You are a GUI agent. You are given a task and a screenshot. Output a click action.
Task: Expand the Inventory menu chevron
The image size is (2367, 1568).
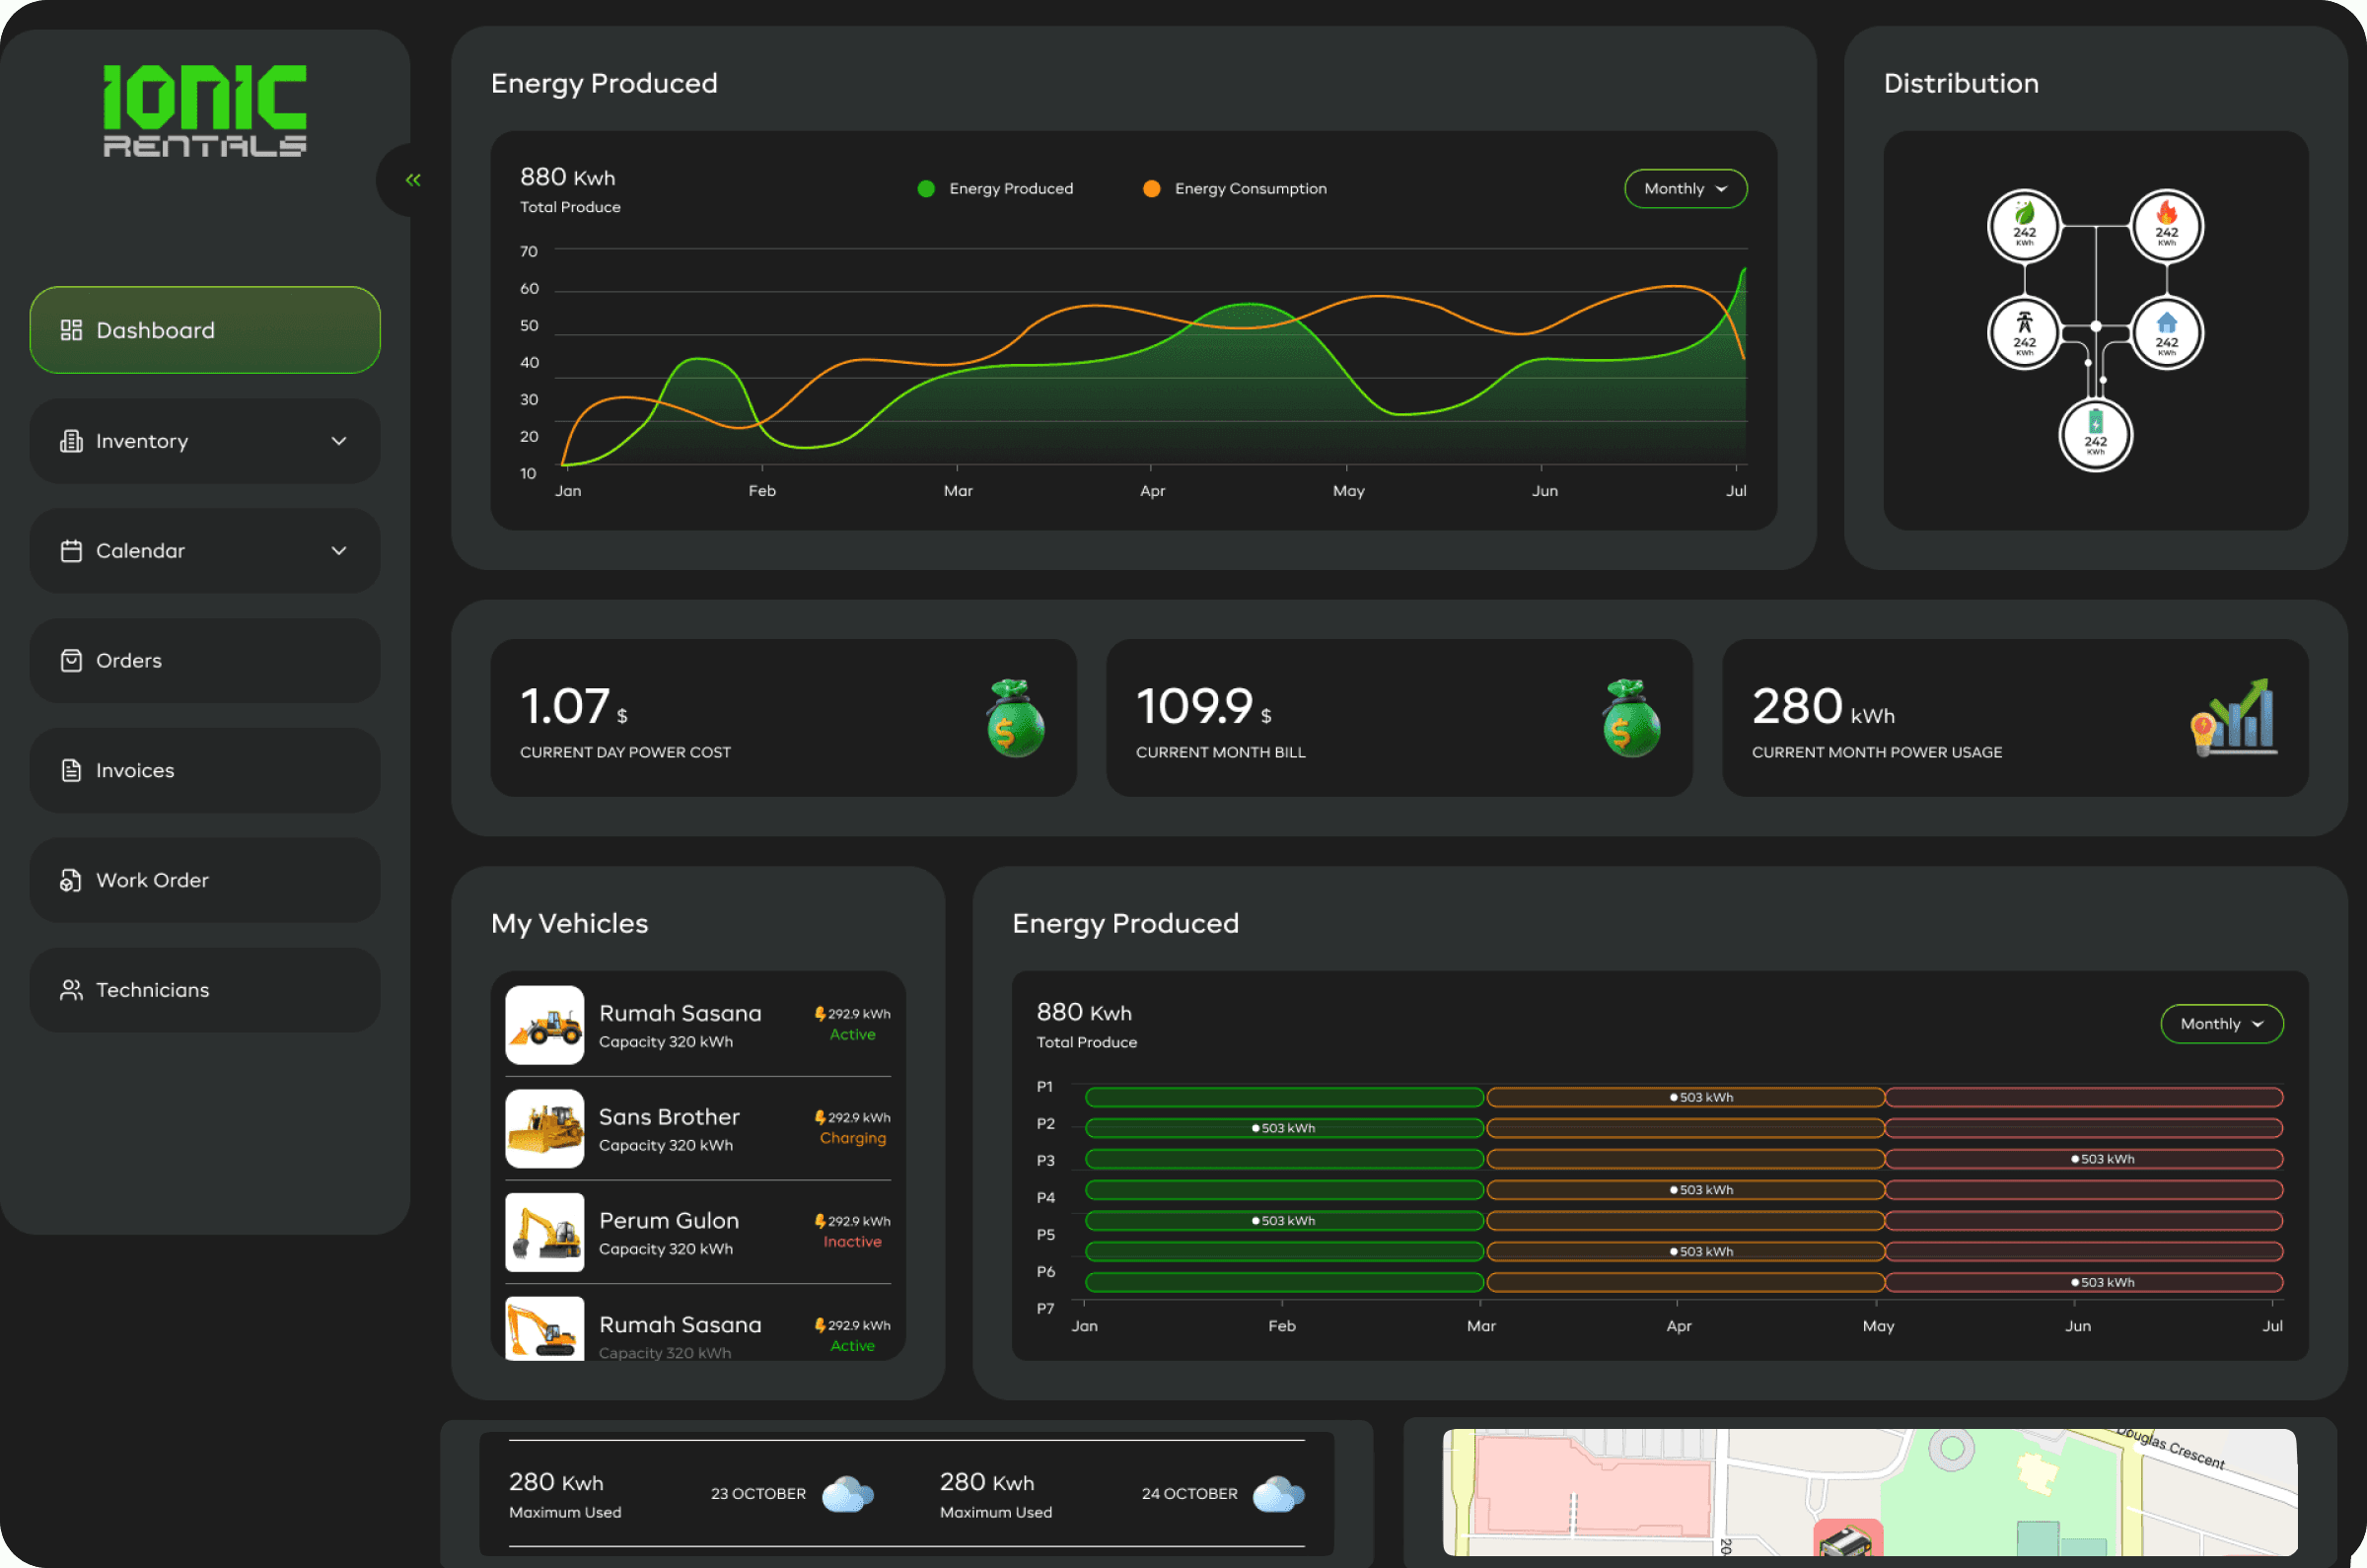click(x=339, y=441)
